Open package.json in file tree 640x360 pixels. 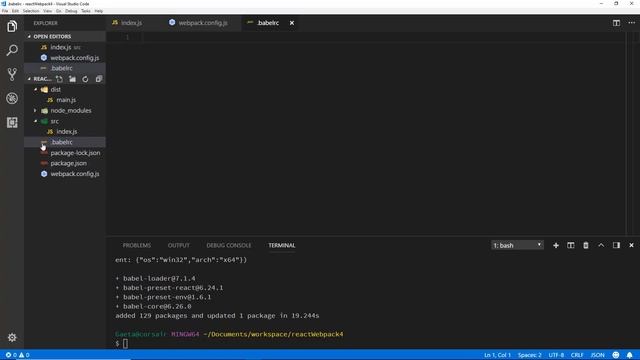[69, 163]
